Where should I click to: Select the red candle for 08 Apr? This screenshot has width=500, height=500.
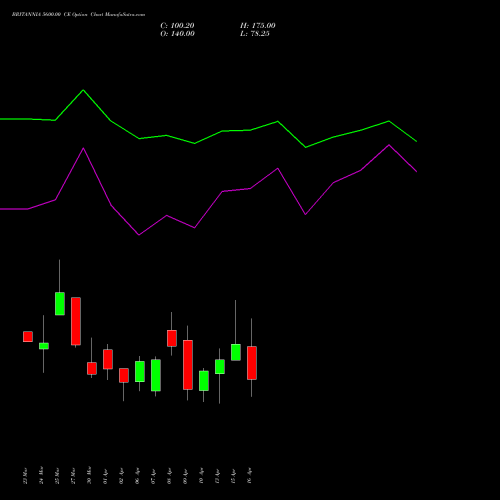coord(172,338)
